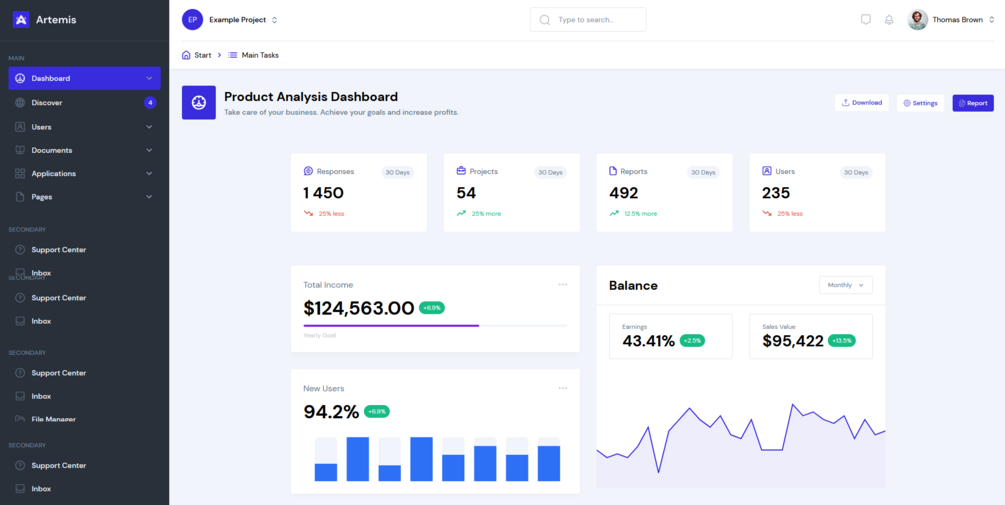Click the downward trend arrow in Responses card
Image resolution: width=1005 pixels, height=505 pixels.
point(308,213)
